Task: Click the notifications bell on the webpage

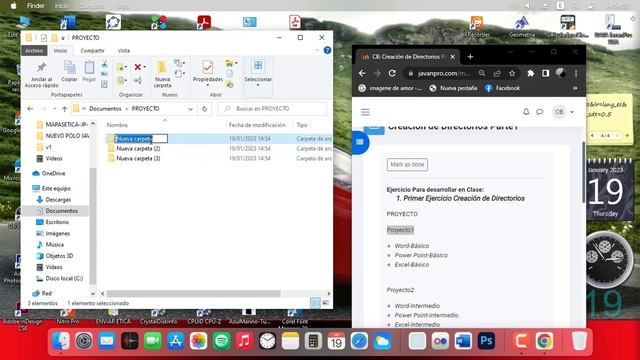Action: [x=526, y=111]
